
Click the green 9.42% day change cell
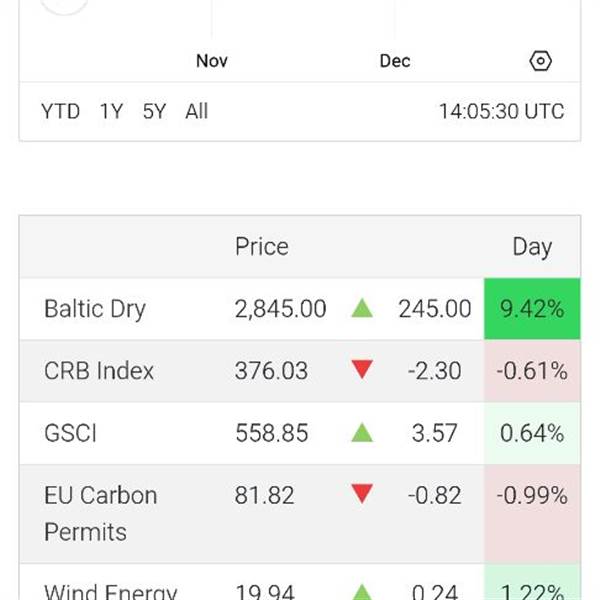pyautogui.click(x=532, y=309)
